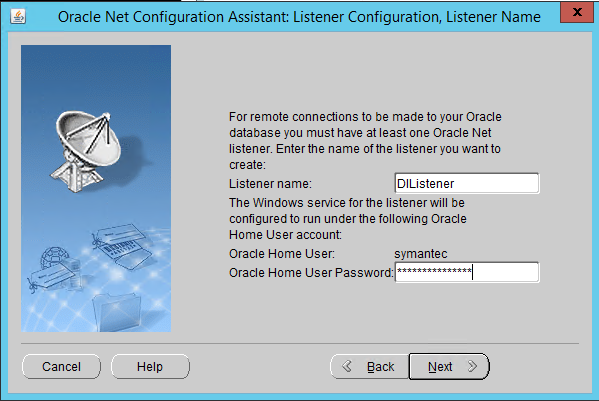Go Back to the previous wizard step
This screenshot has width=599, height=401.
(369, 367)
